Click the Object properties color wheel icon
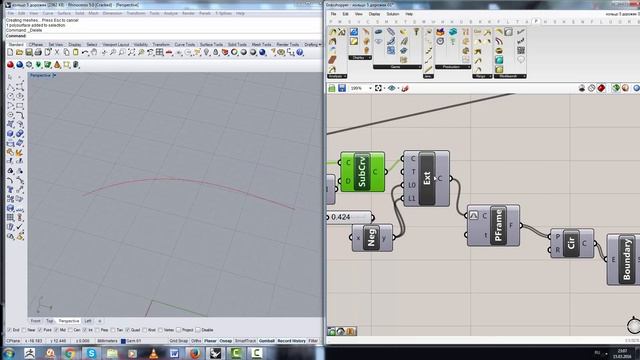The width and height of the screenshot is (640, 360). (234, 52)
